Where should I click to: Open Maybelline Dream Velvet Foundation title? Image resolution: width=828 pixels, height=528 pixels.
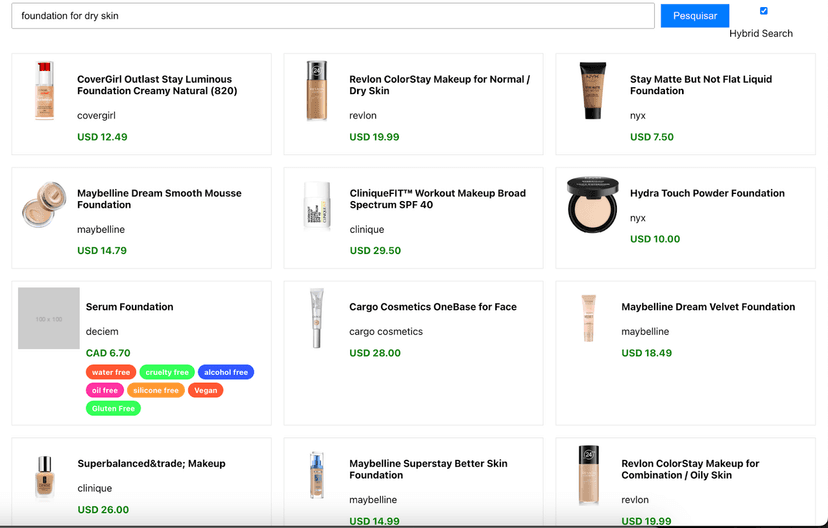[x=708, y=307]
